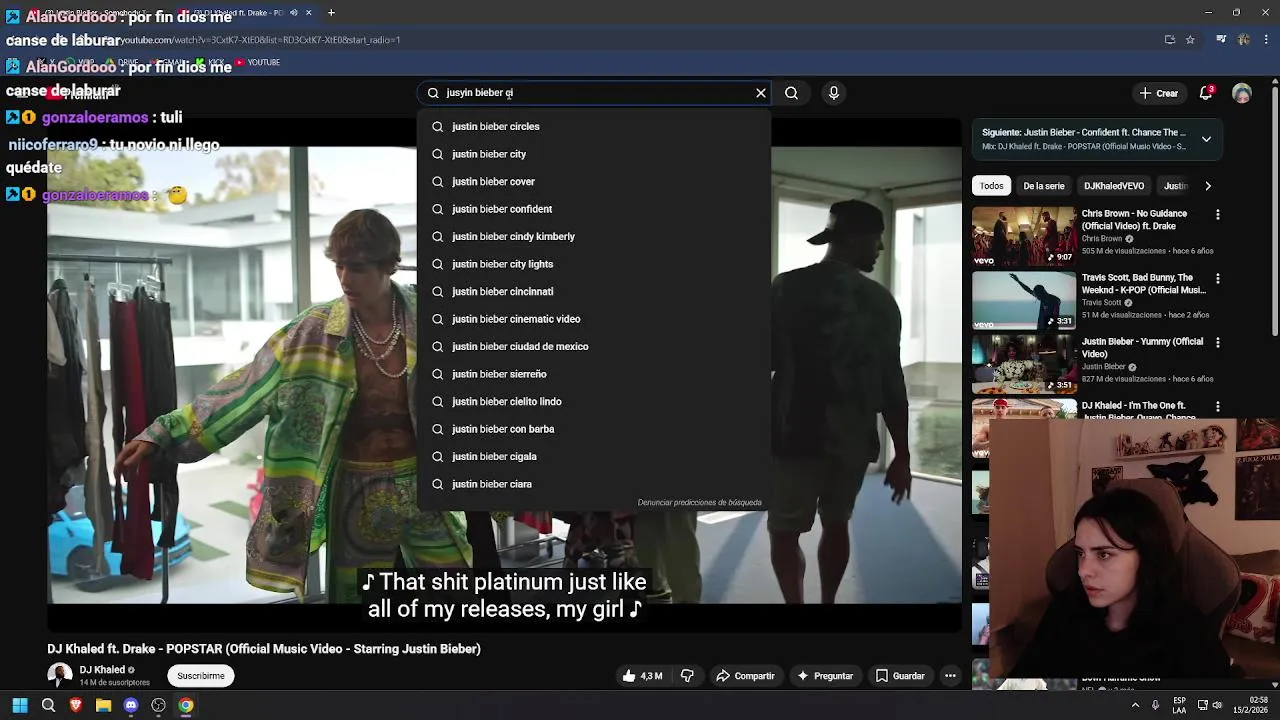Close the current YouTube browser tab
Viewport: 1280px width, 720px height.
point(308,13)
